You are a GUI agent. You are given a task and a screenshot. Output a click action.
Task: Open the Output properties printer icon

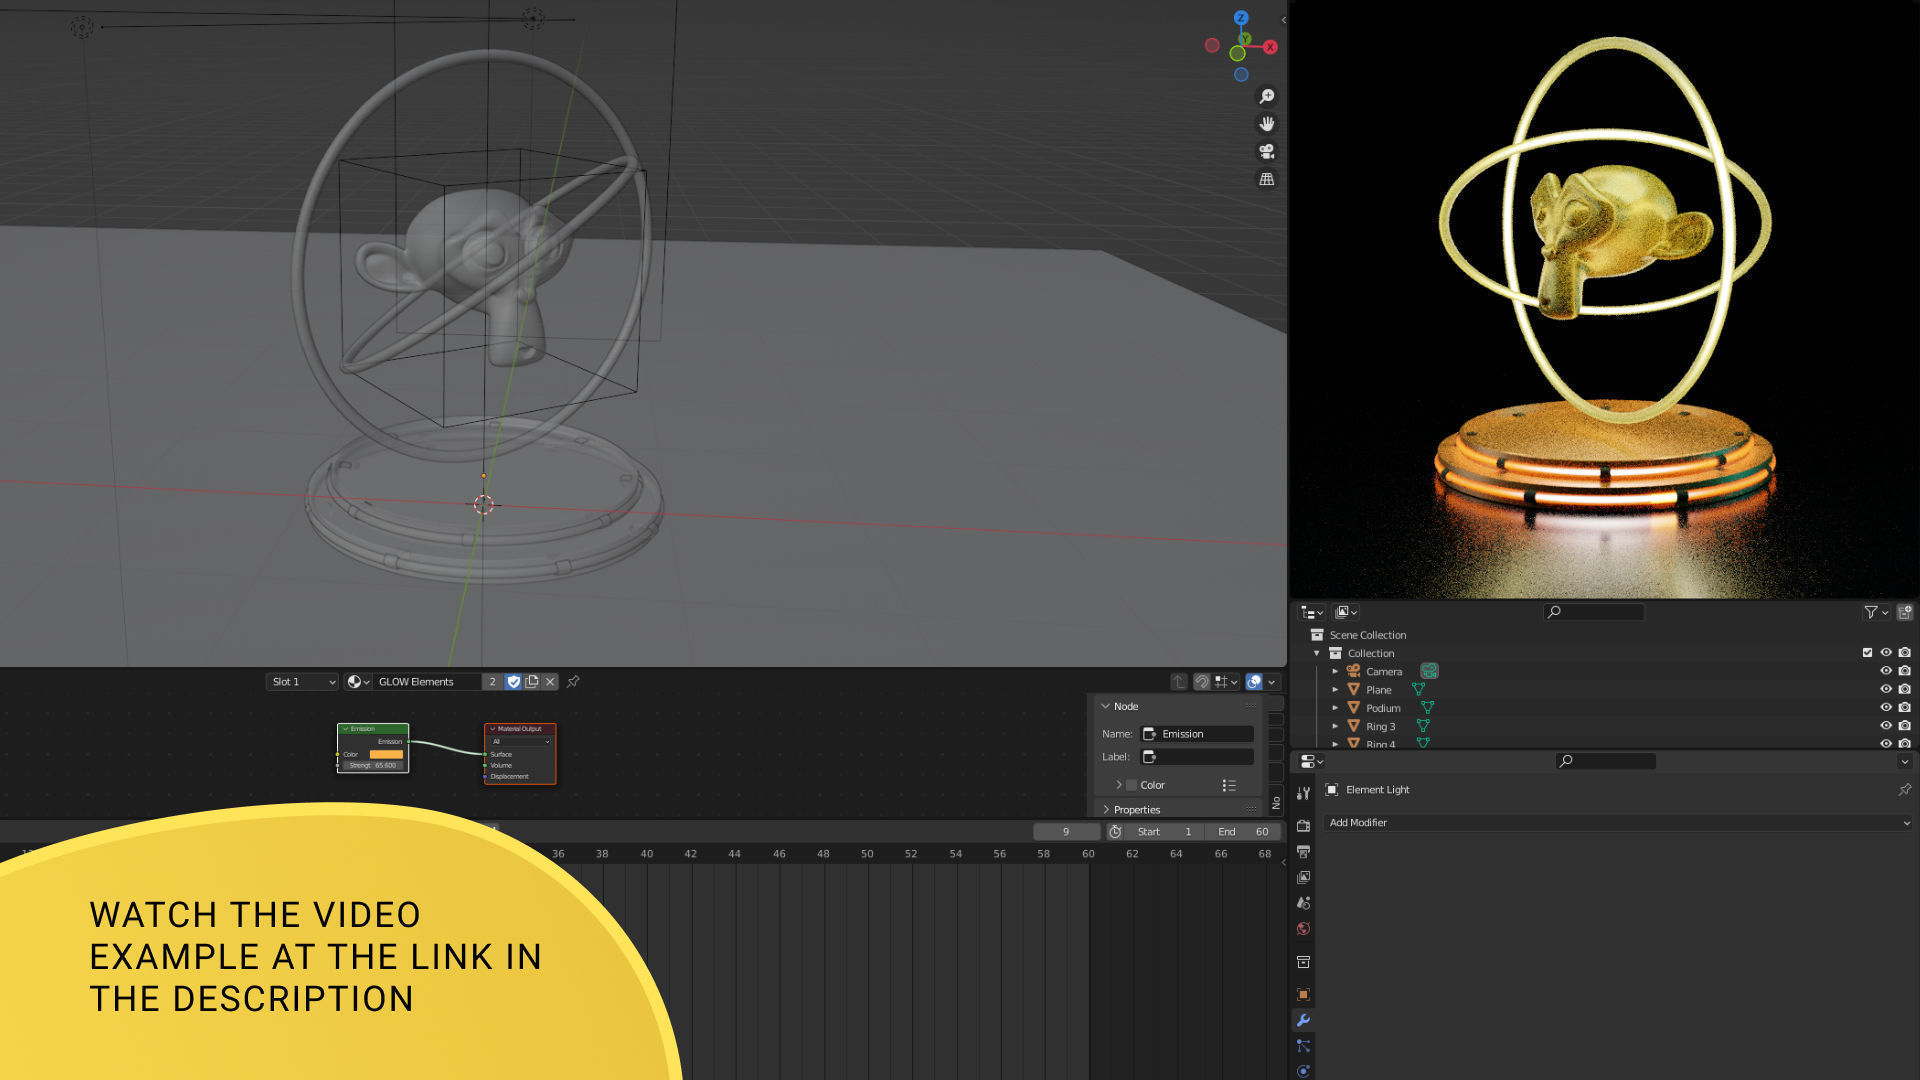coord(1303,852)
